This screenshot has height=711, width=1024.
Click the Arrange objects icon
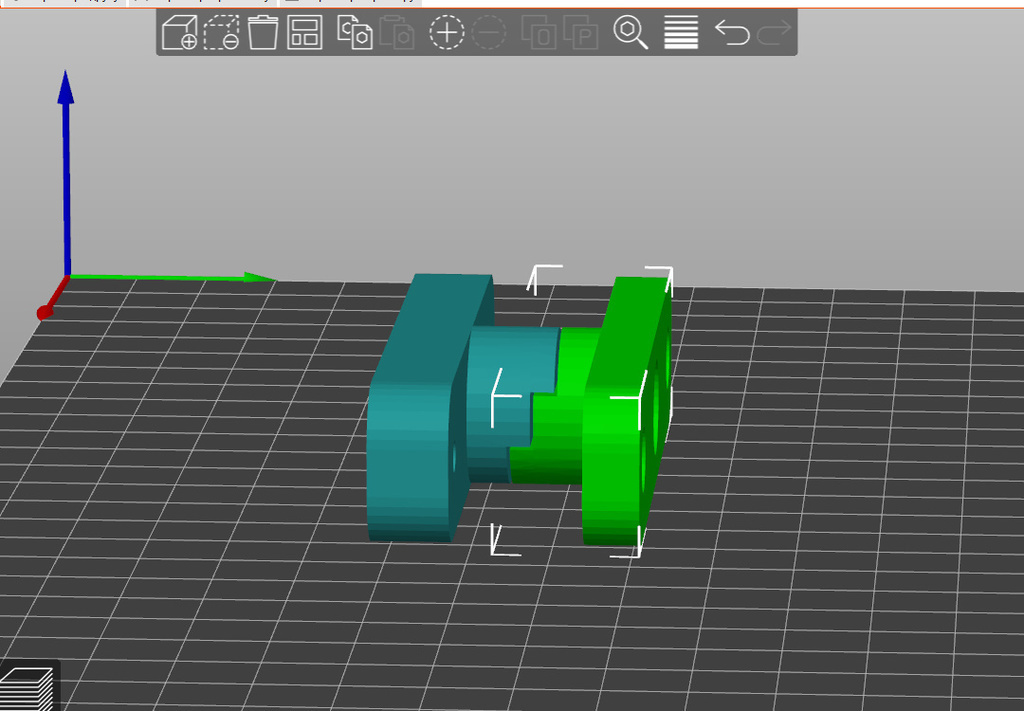(305, 33)
